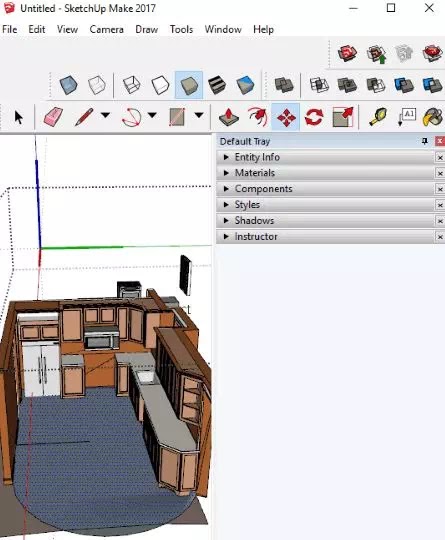This screenshot has height=540, width=445.
Task: Click the white refrigerator in model
Action: tap(41, 368)
